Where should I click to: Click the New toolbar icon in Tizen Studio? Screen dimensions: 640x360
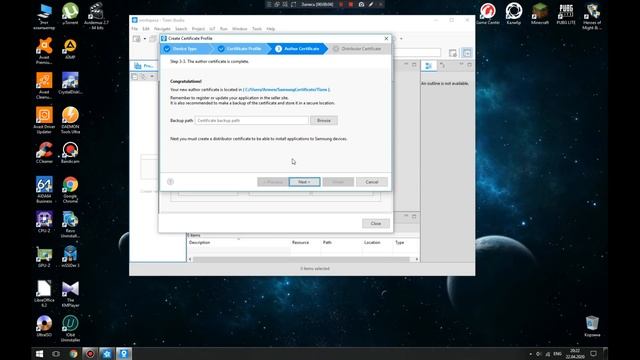click(x=137, y=39)
